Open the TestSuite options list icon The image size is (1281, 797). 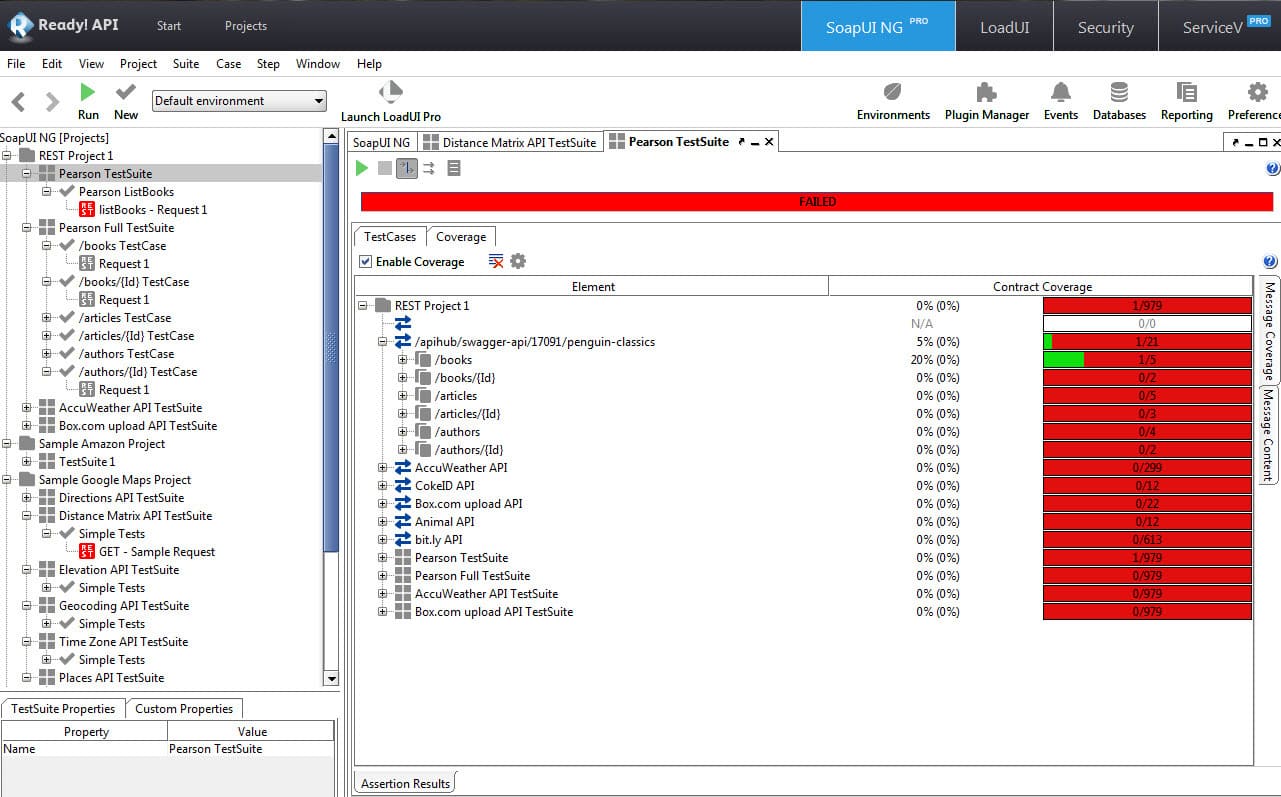[x=454, y=168]
